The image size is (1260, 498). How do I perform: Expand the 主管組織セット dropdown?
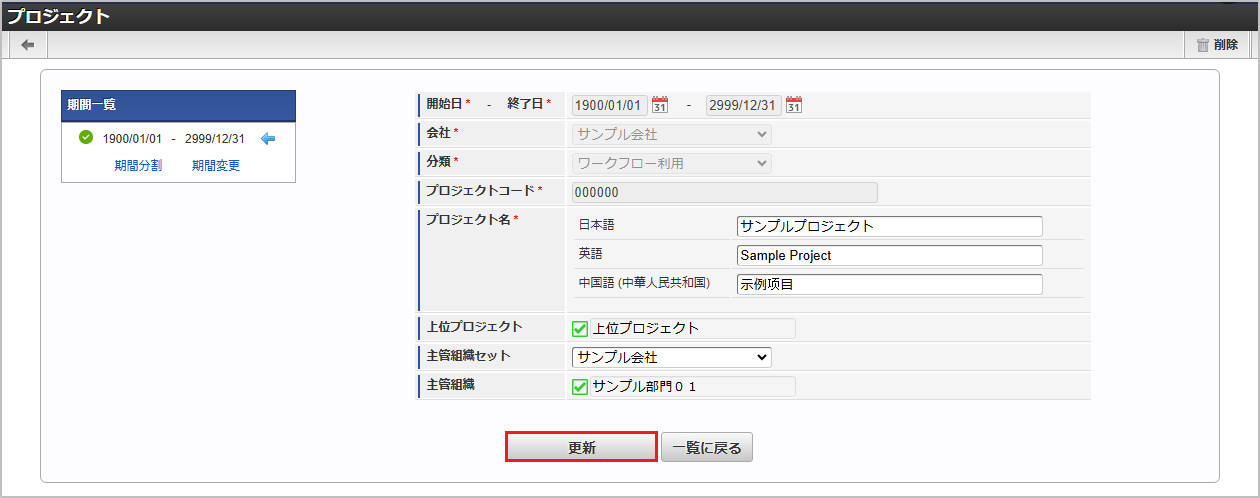[x=671, y=357]
